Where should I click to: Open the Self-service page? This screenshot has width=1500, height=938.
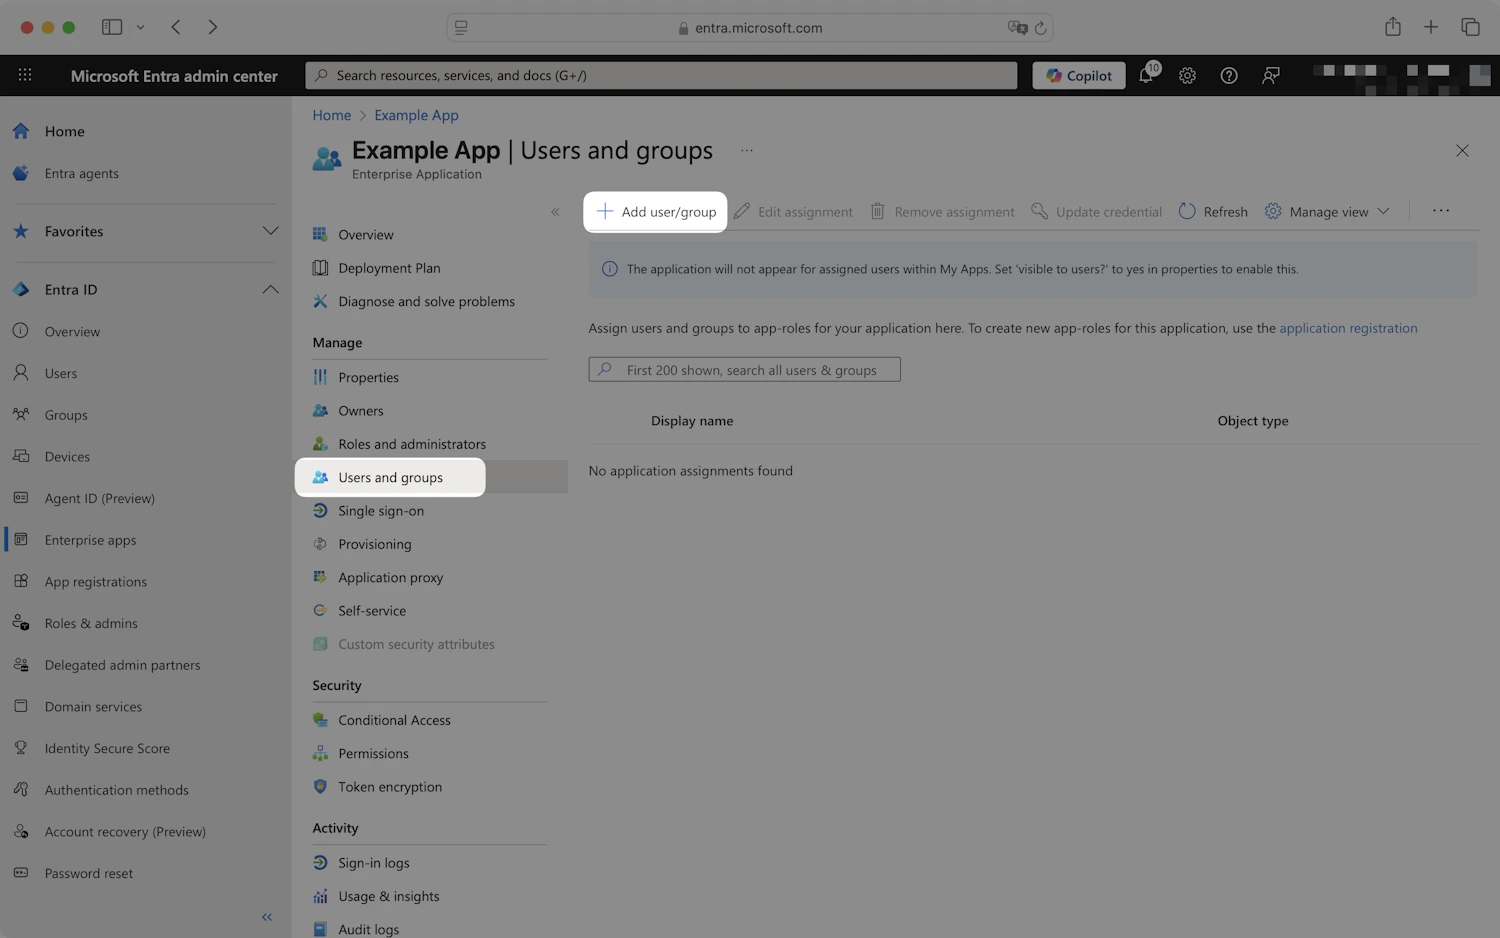point(372,611)
